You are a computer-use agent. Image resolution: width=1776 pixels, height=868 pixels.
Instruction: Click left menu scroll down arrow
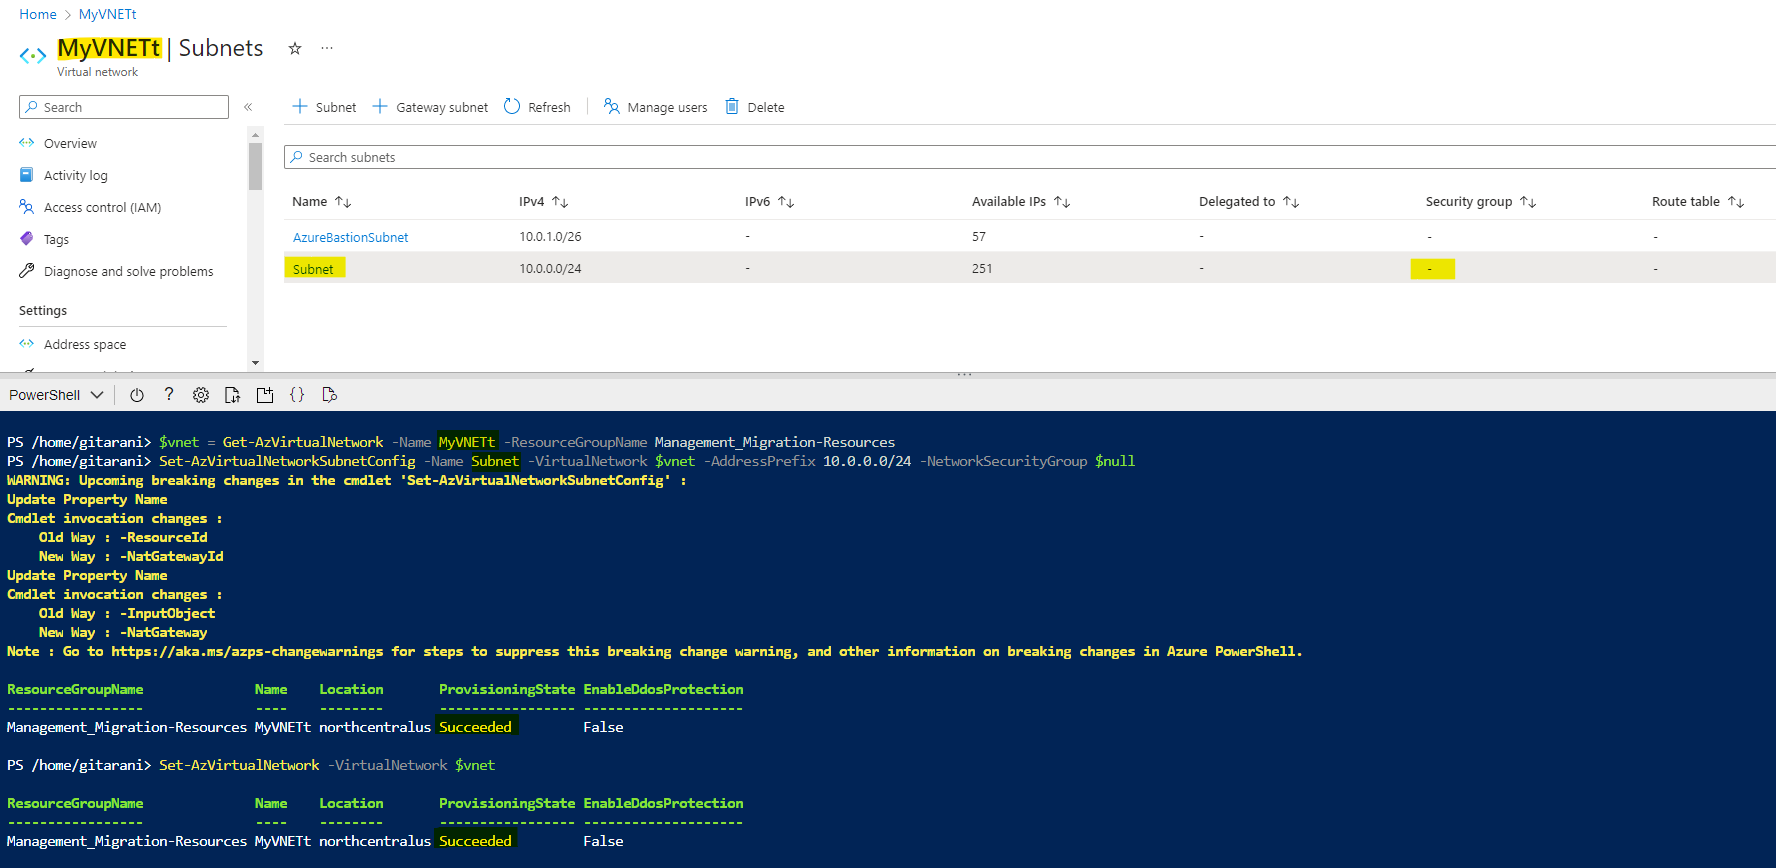[255, 363]
